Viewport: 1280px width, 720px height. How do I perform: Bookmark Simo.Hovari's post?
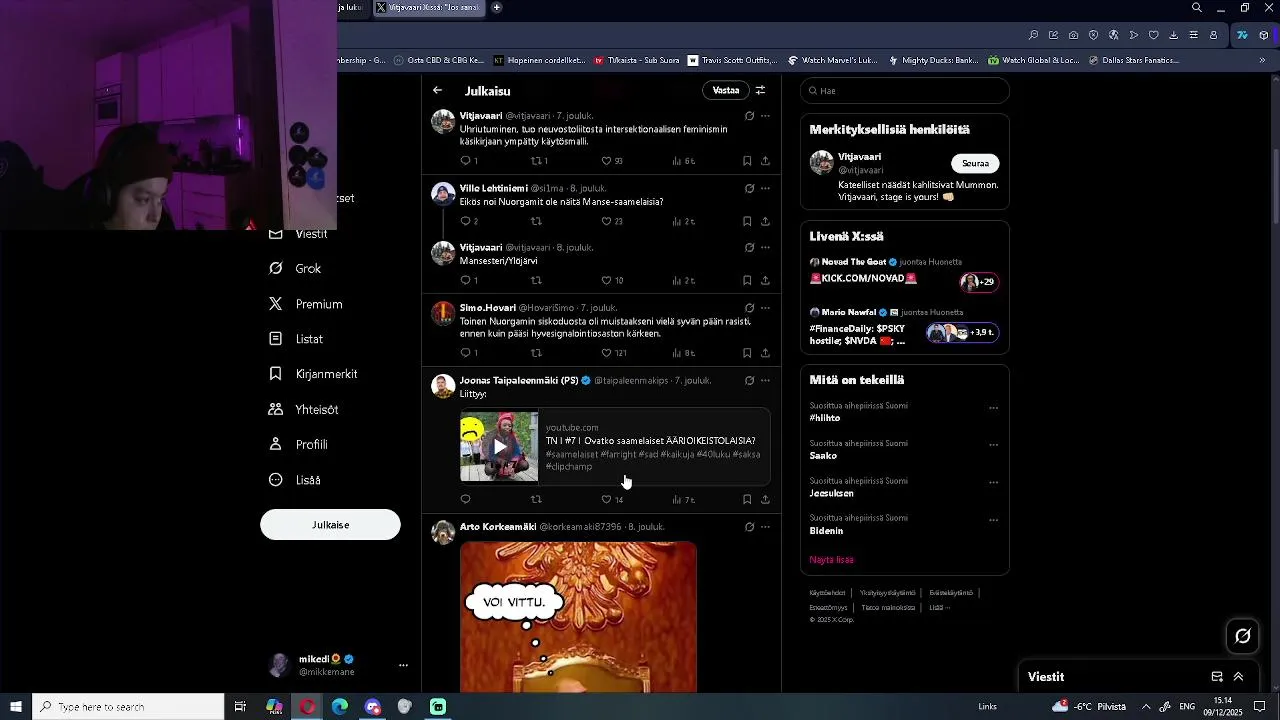tap(747, 353)
